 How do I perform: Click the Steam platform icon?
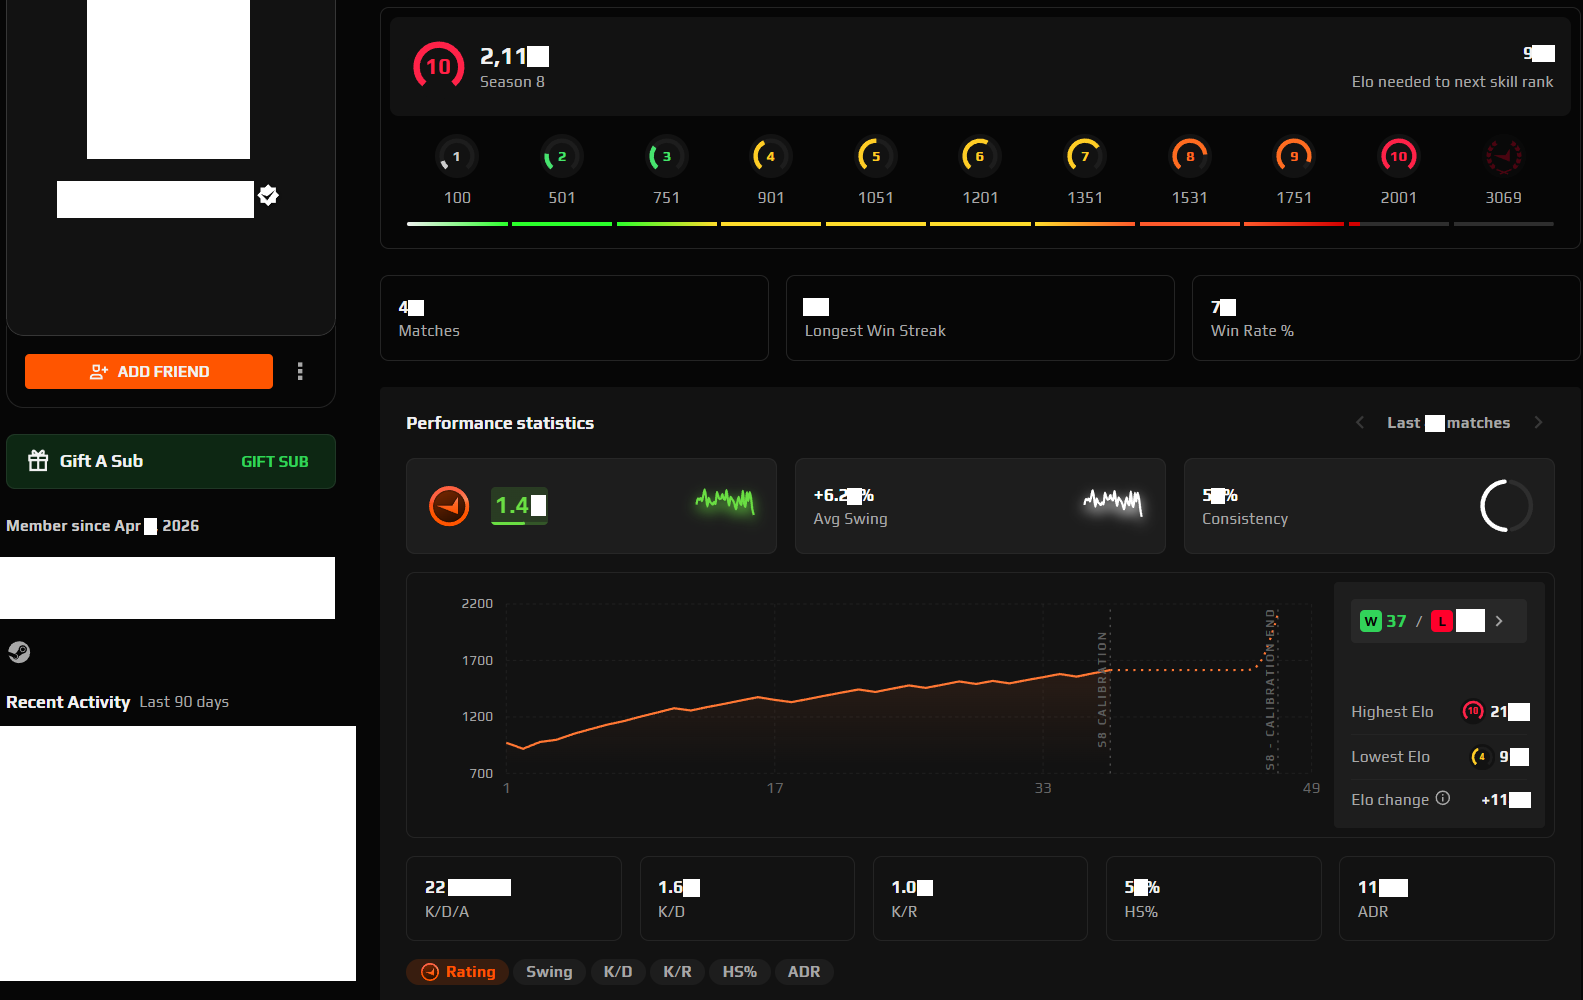coord(19,653)
